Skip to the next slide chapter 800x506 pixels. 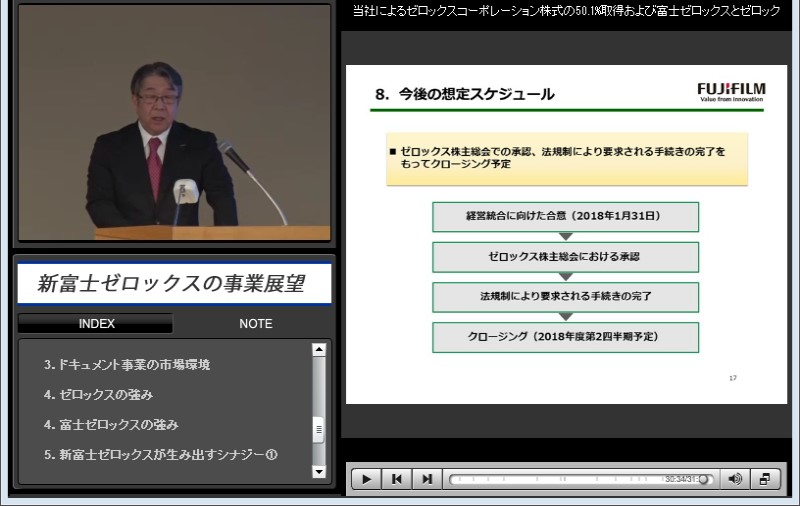tap(427, 479)
